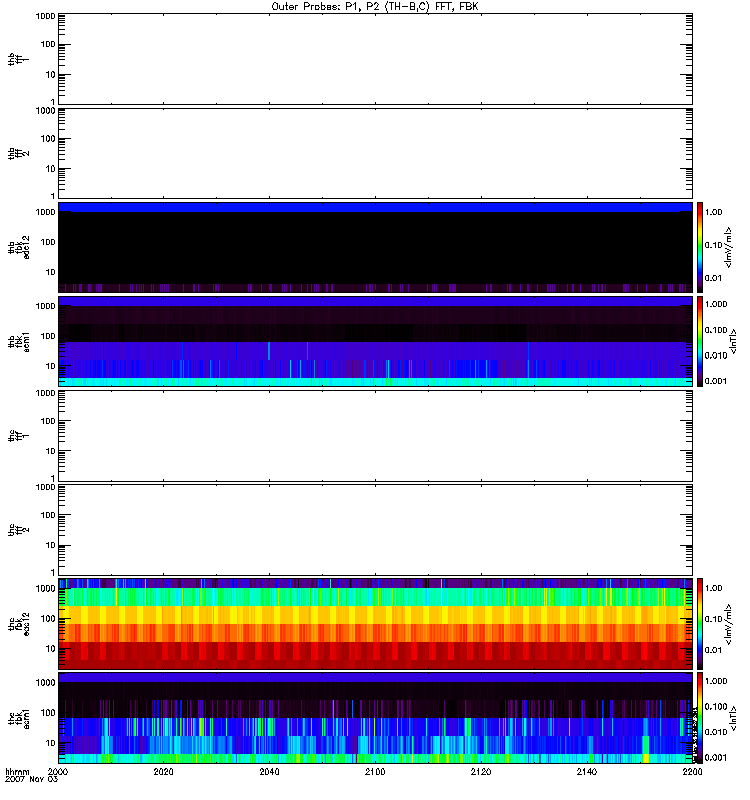Click the thb scm1 nT color bar
The width and height of the screenshot is (750, 800).
click(700, 341)
